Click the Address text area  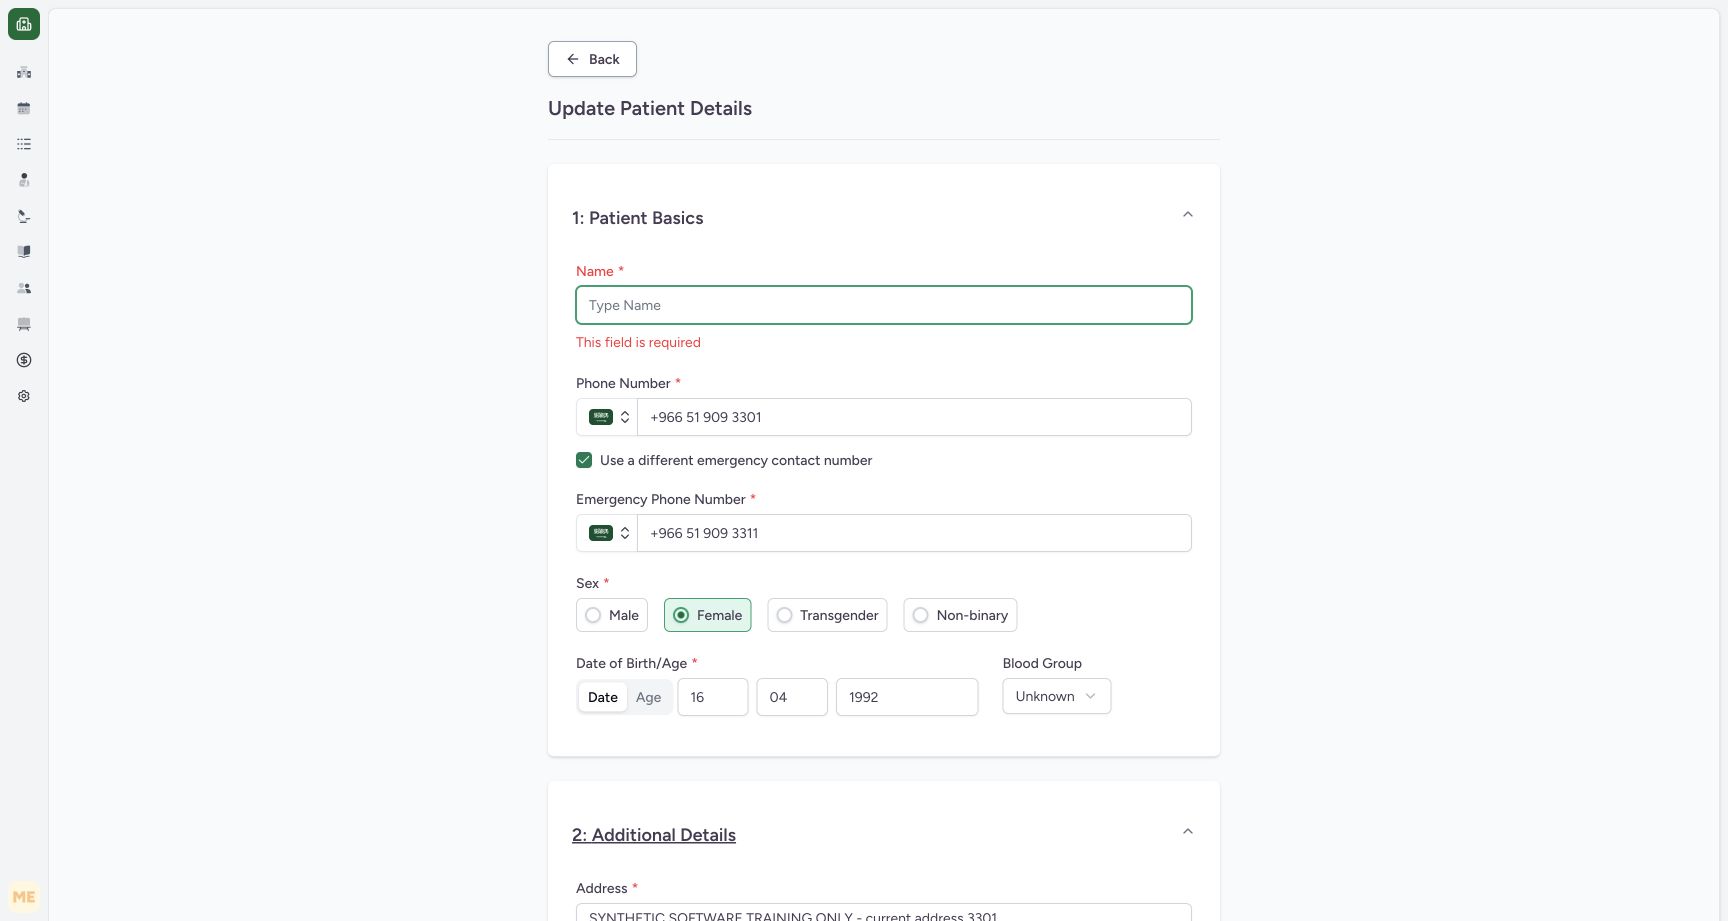coord(884,913)
